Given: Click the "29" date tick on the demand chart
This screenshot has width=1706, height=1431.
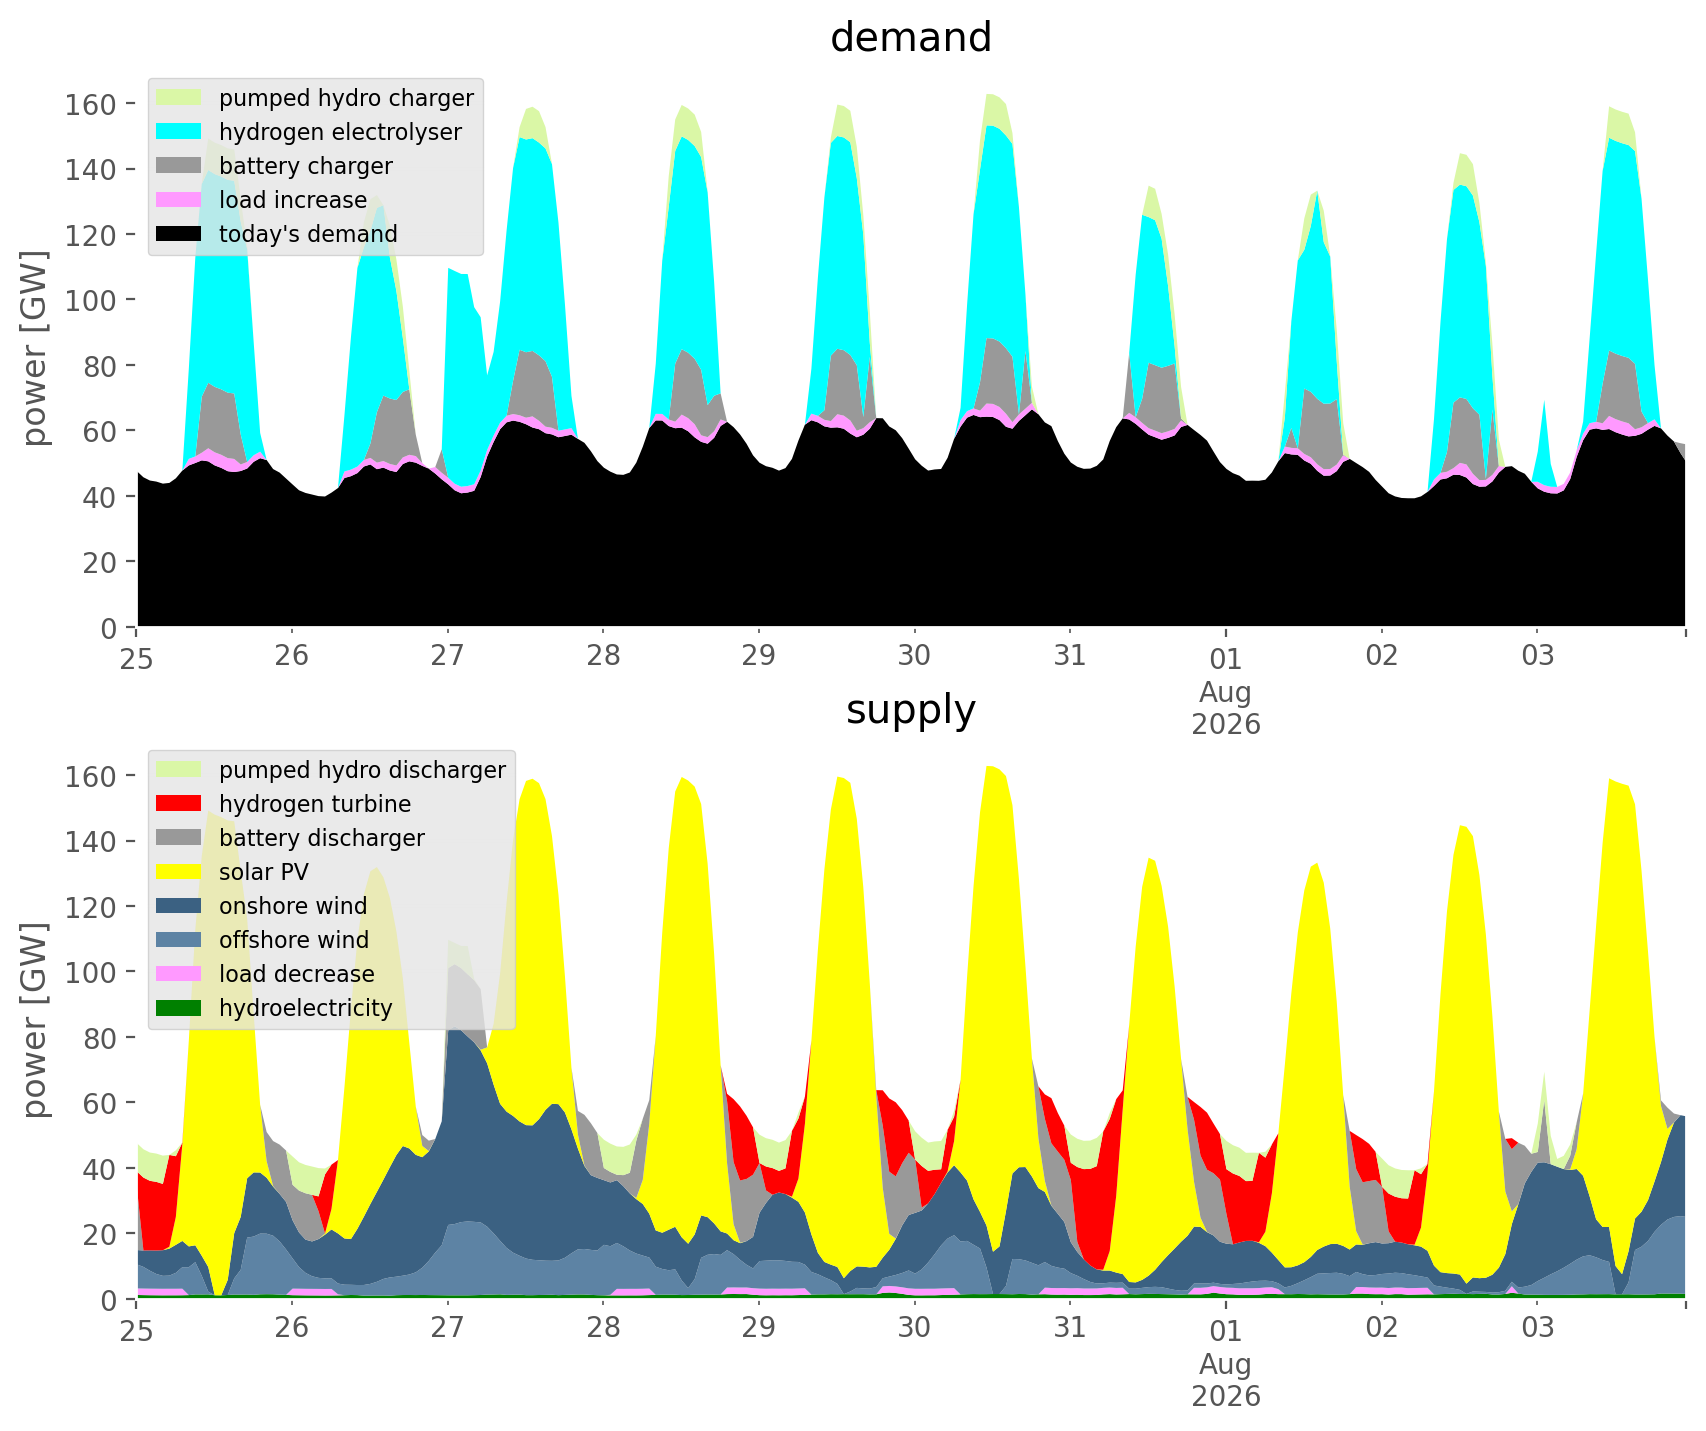Looking at the screenshot, I should pos(759,657).
